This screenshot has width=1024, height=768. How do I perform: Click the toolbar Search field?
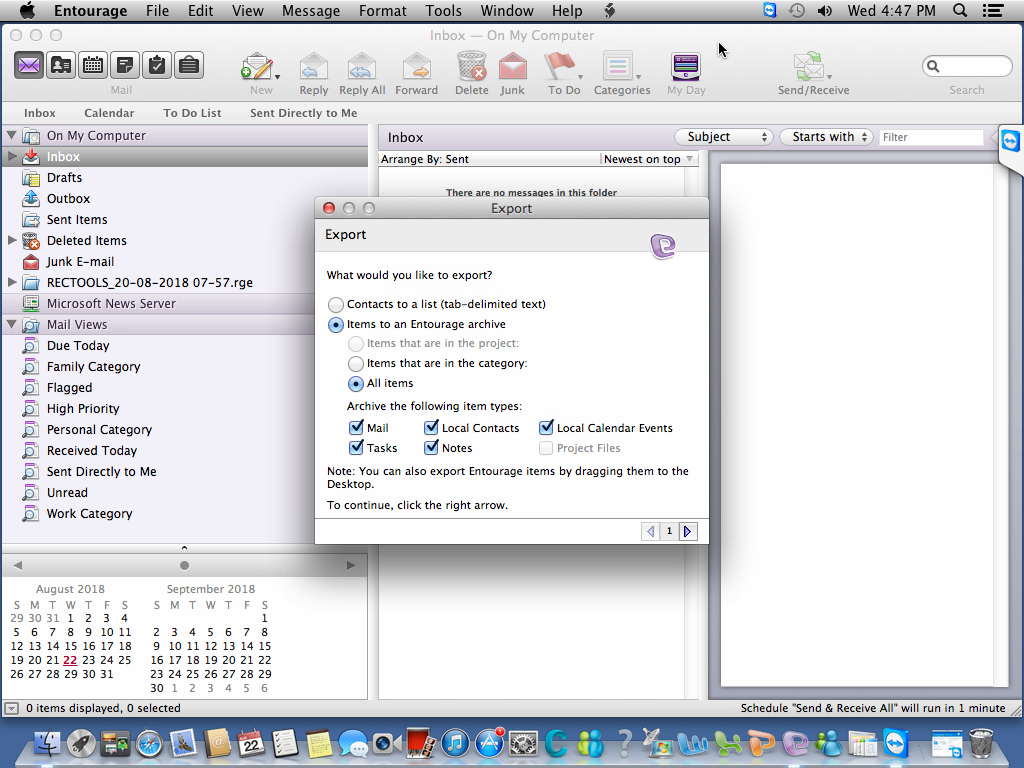967,66
